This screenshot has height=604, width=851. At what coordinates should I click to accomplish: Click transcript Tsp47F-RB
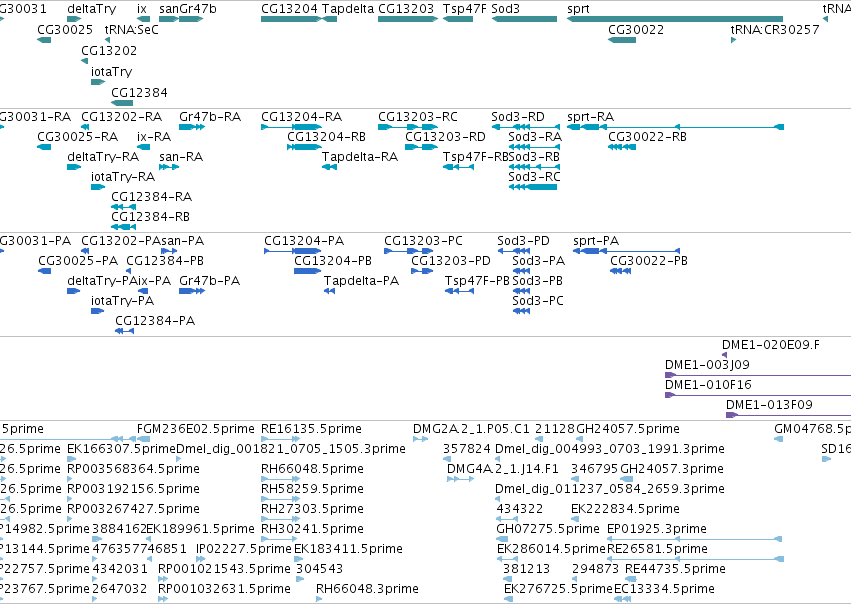click(475, 157)
